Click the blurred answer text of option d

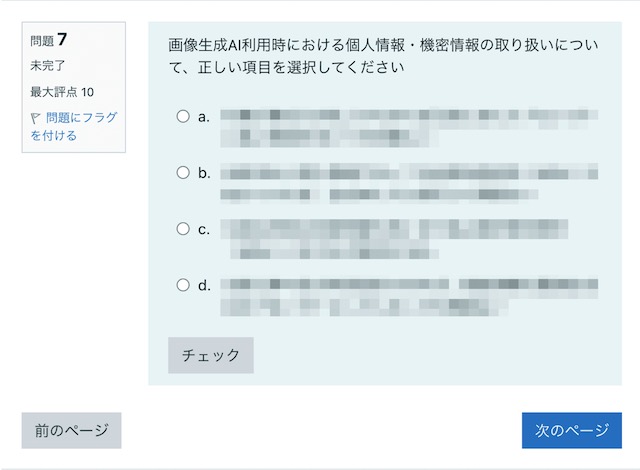tap(409, 297)
